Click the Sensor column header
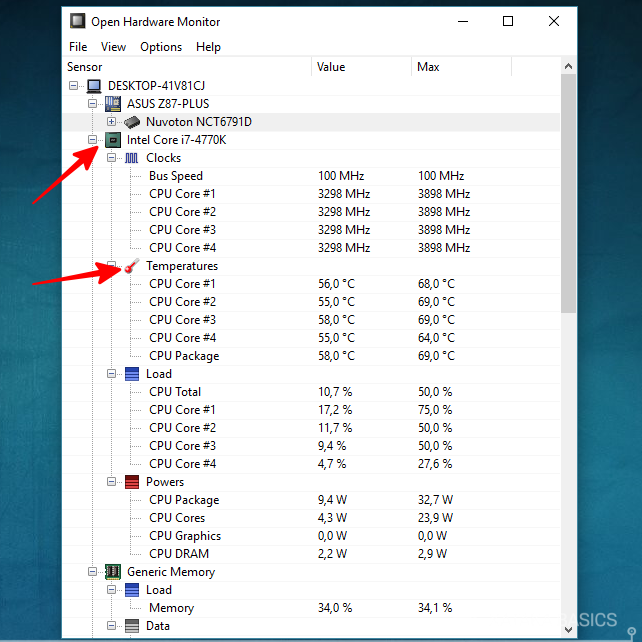The height and width of the screenshot is (642, 642). [x=187, y=67]
